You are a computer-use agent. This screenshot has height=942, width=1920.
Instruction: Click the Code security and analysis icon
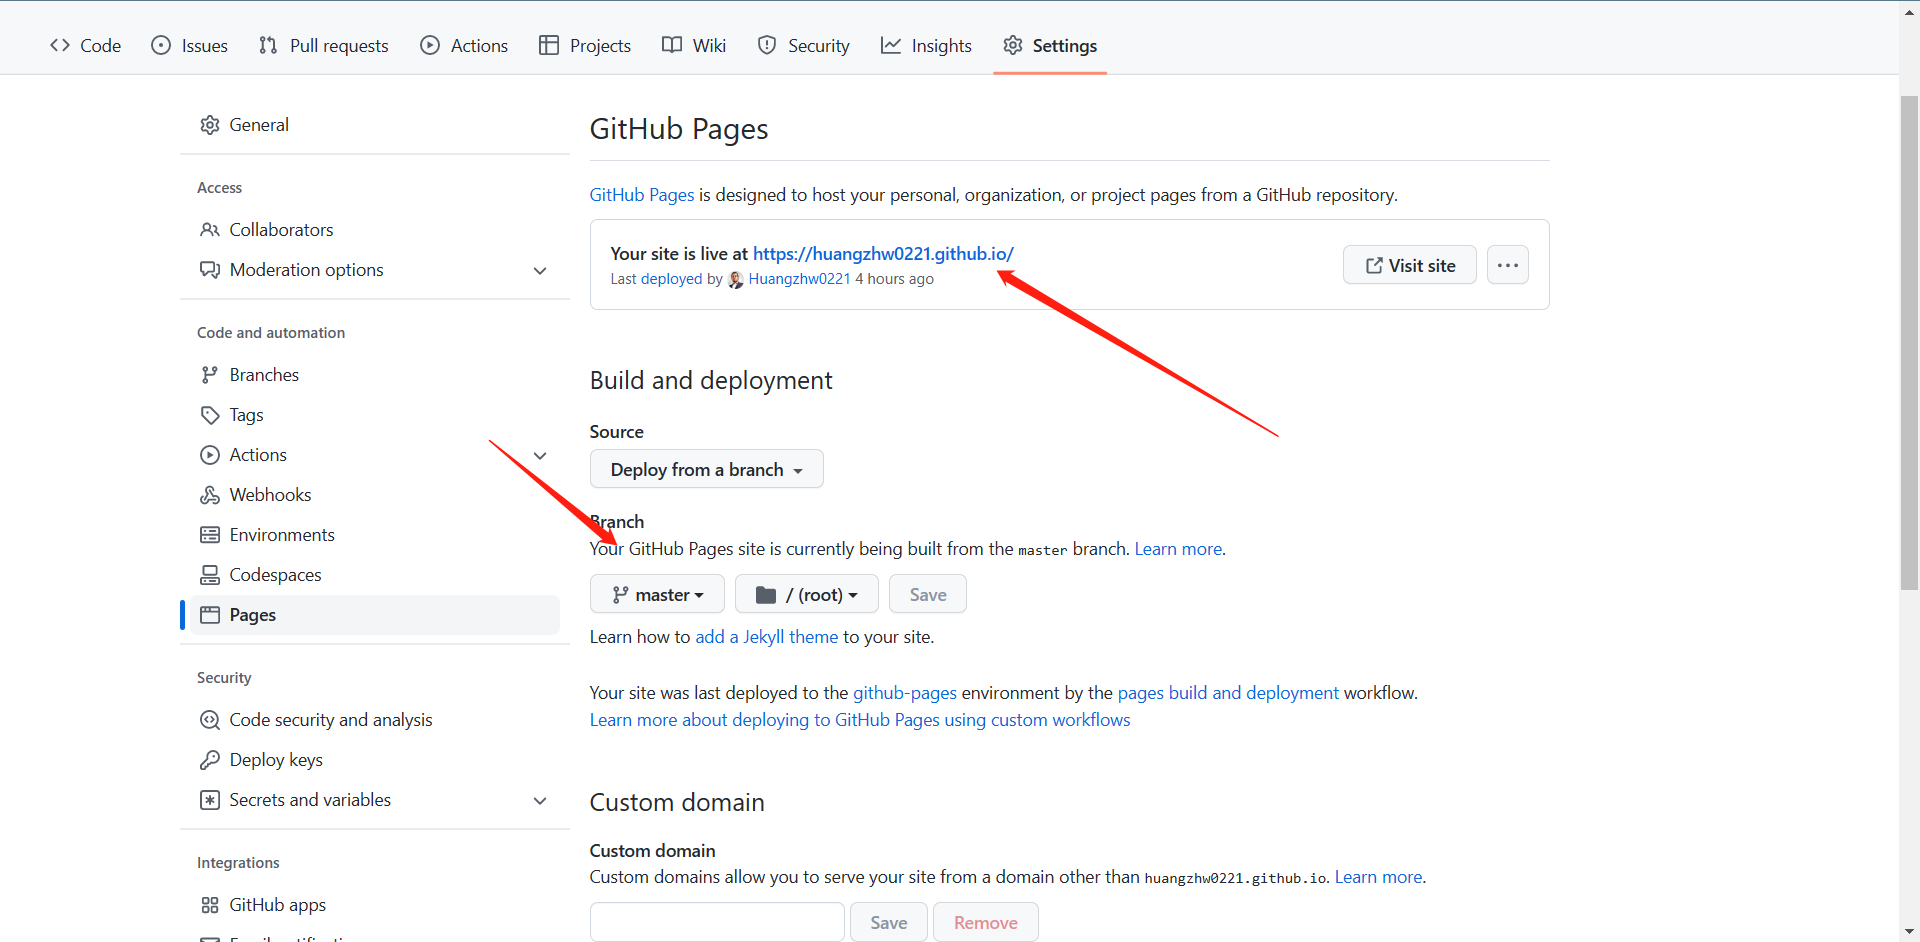point(210,720)
